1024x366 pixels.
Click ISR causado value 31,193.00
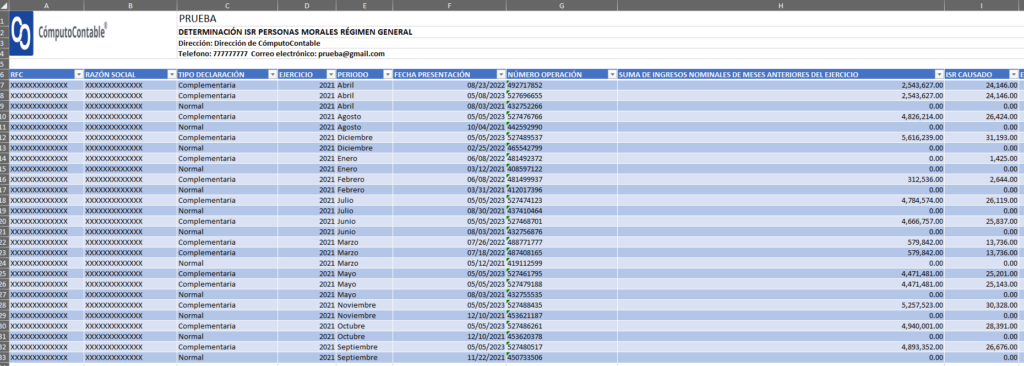(1001, 137)
